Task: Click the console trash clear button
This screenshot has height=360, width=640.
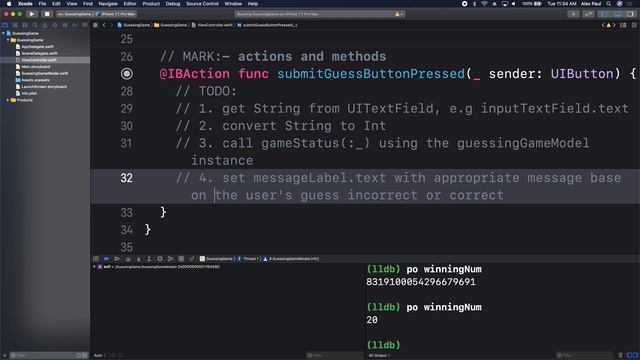Action: (x=621, y=356)
